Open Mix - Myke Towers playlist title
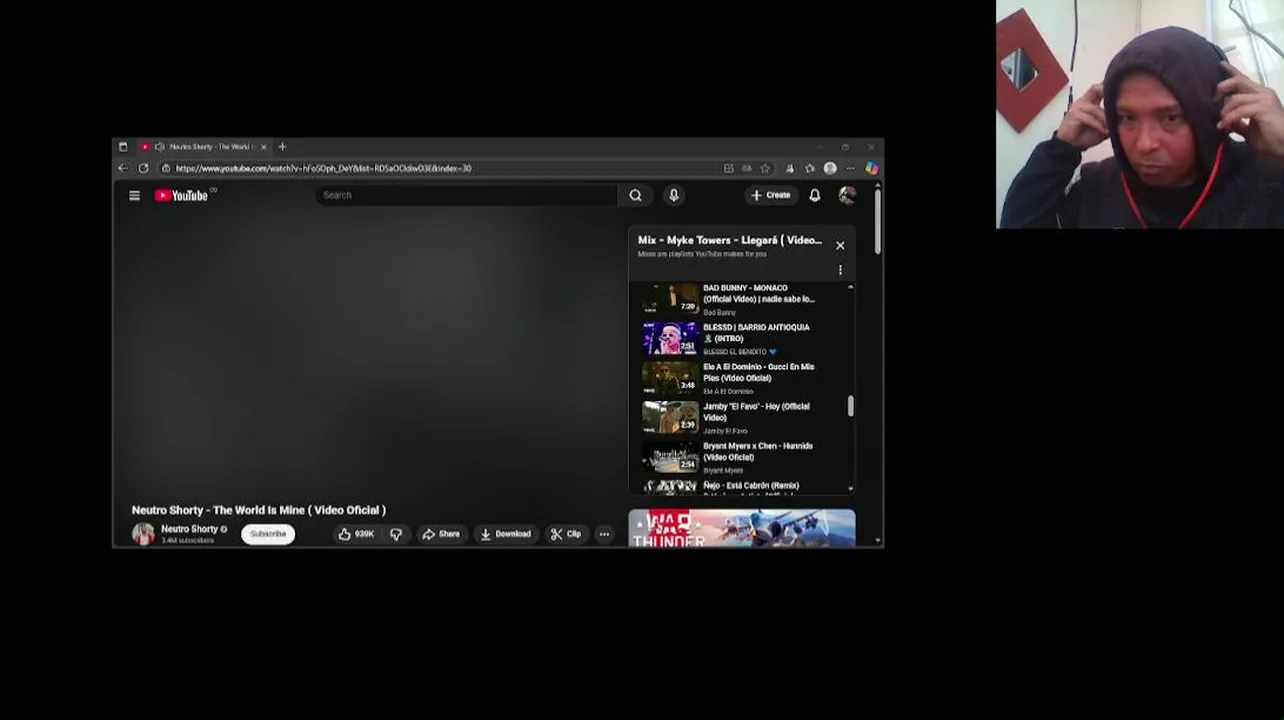This screenshot has height=720, width=1284. point(730,240)
